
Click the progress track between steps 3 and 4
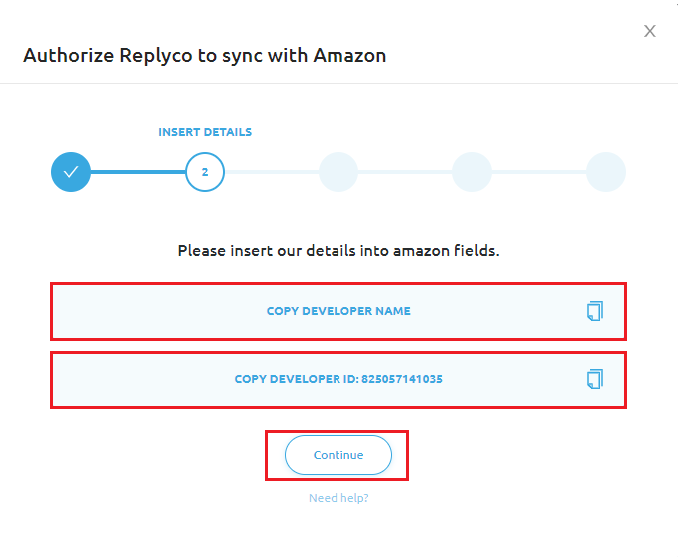coord(405,172)
